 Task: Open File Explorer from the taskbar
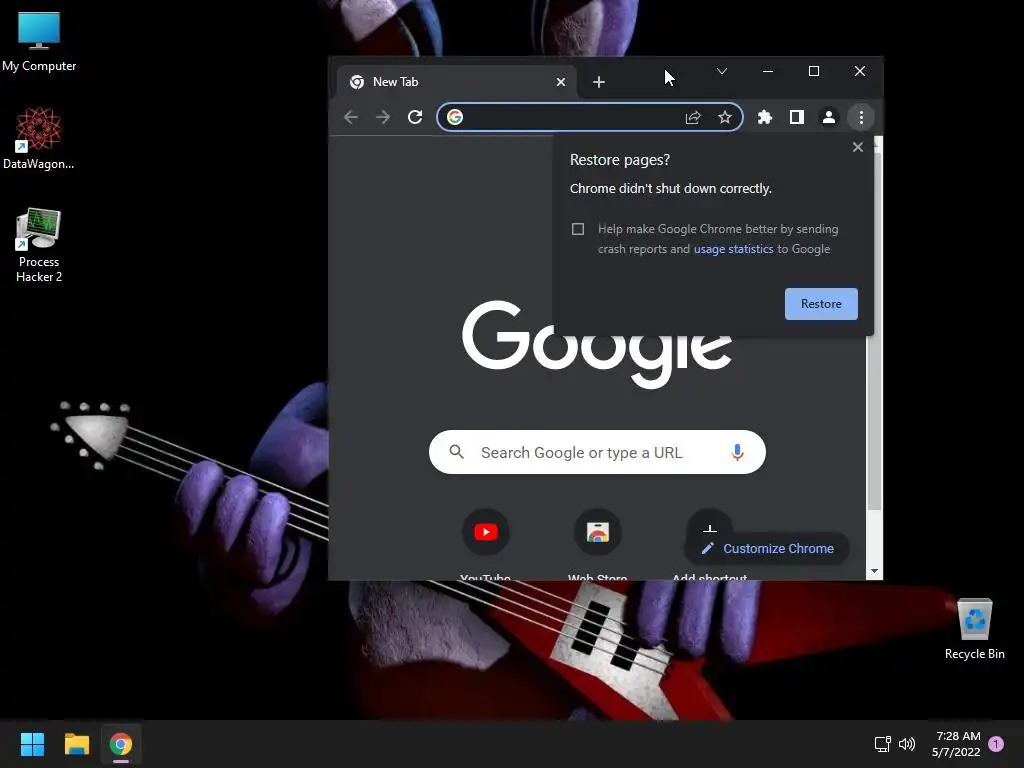click(76, 744)
